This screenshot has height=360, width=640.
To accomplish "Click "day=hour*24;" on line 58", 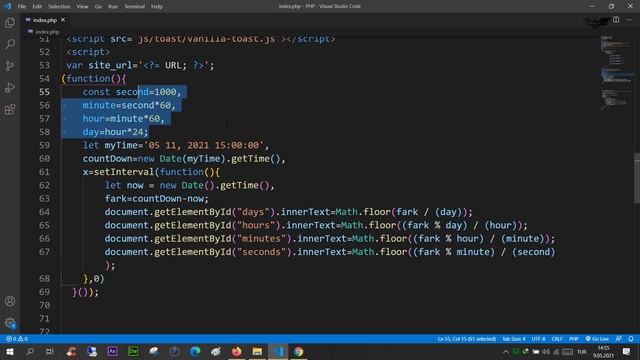I will click(x=116, y=132).
